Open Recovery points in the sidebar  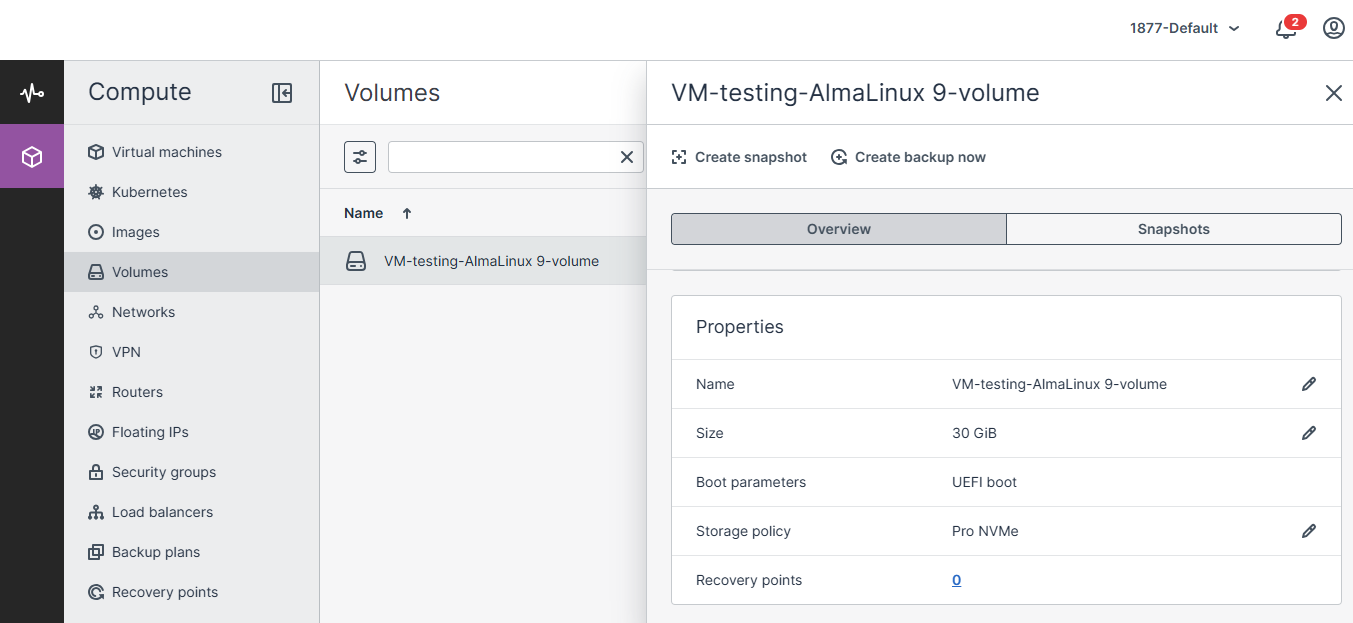(192, 592)
